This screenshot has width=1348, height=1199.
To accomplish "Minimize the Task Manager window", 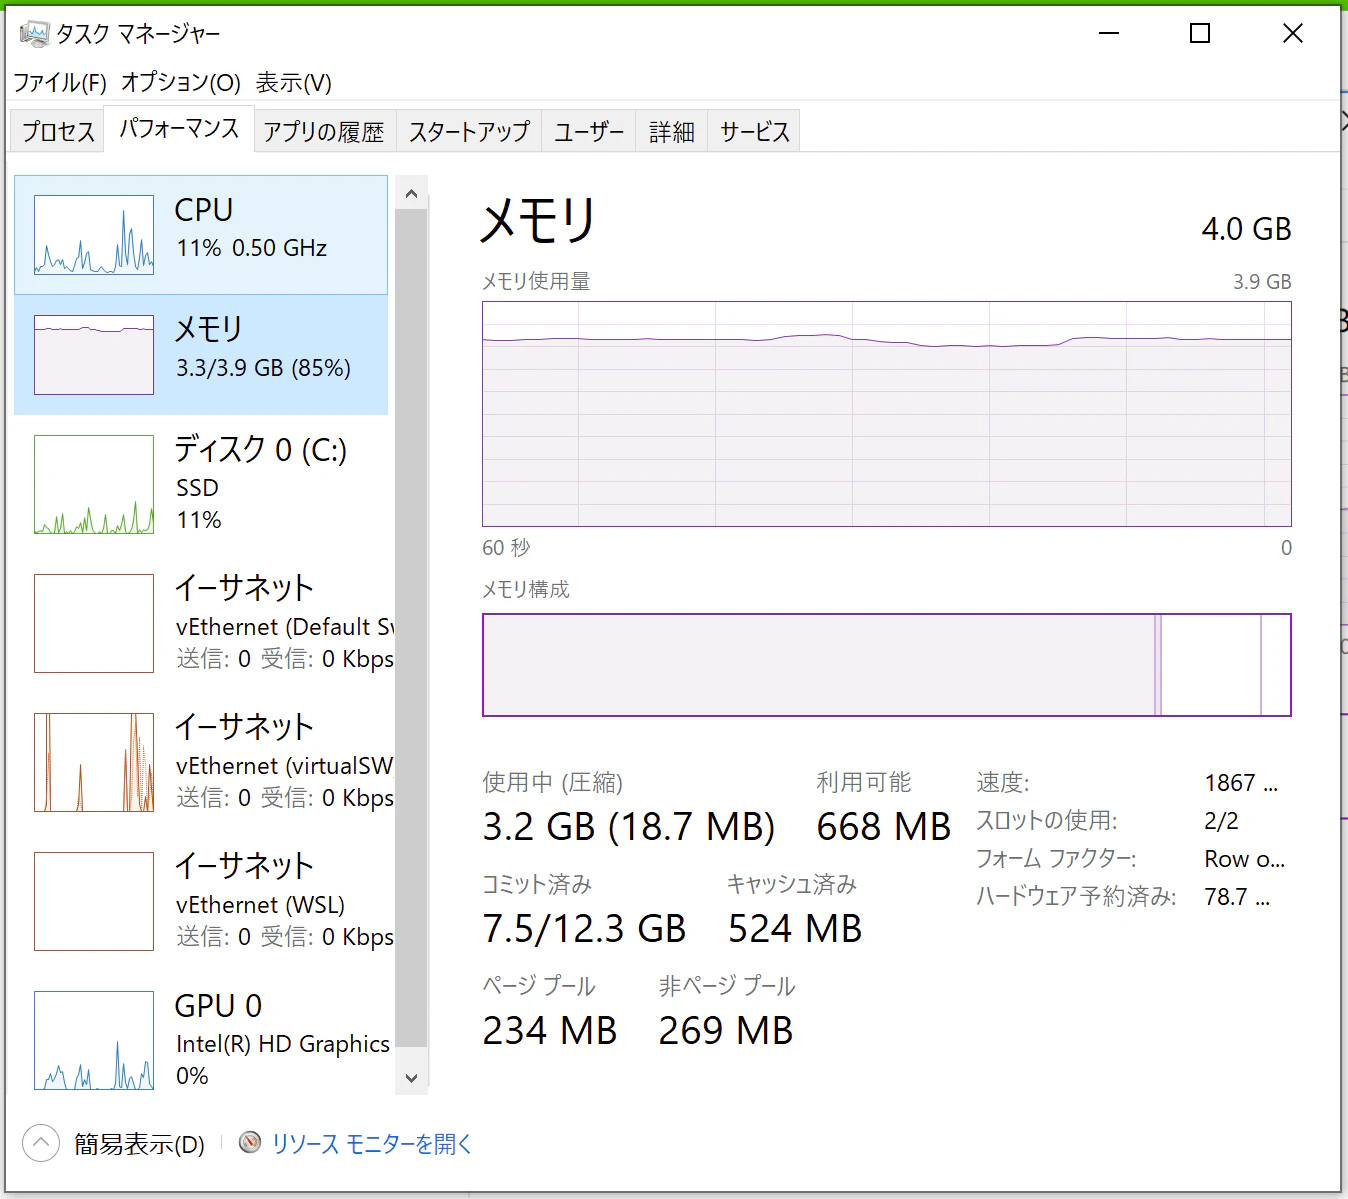I will (1108, 34).
